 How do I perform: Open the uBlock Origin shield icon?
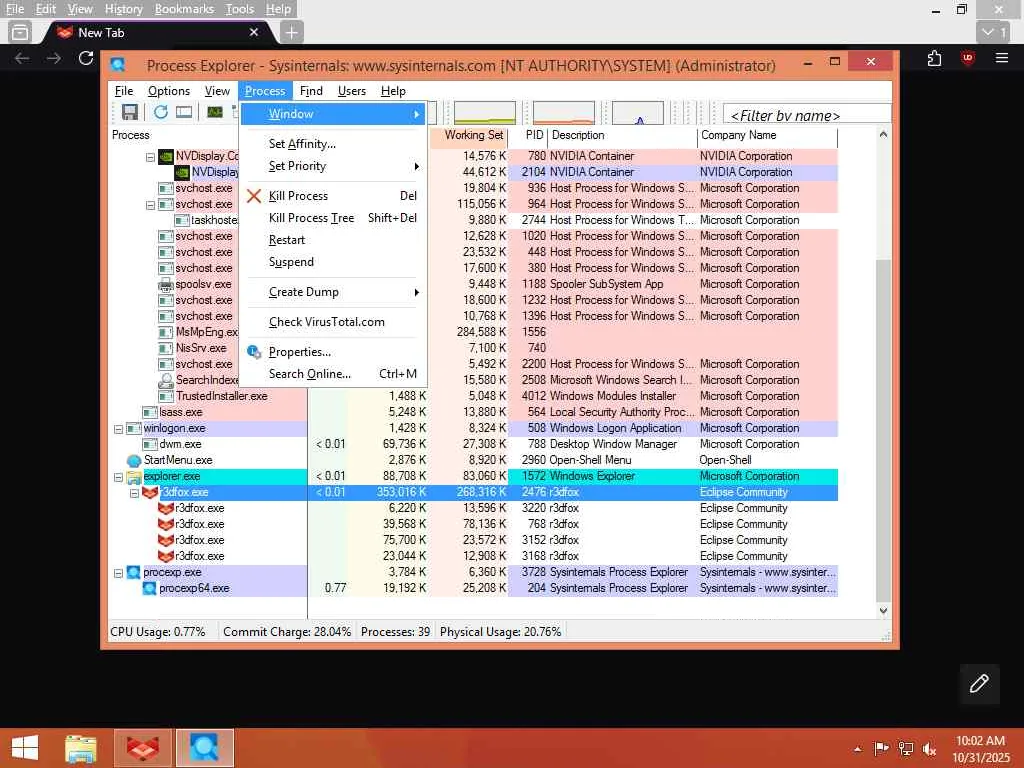click(x=968, y=58)
